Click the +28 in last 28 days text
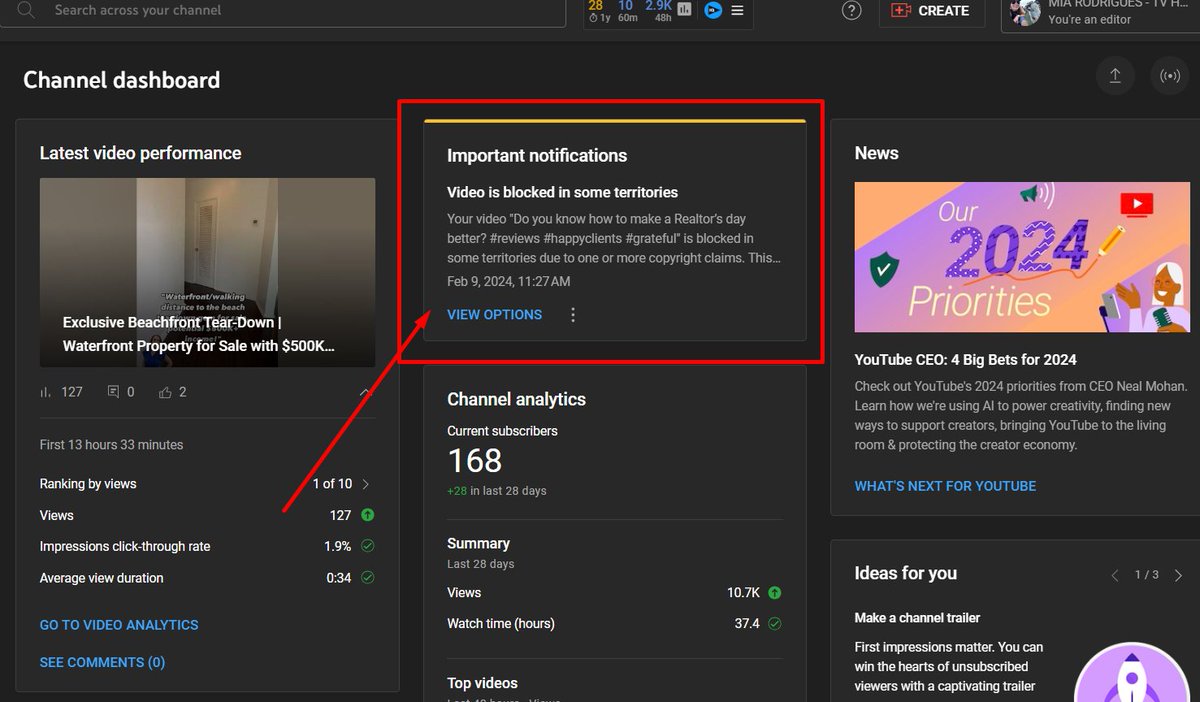Image resolution: width=1200 pixels, height=702 pixels. coord(497,491)
